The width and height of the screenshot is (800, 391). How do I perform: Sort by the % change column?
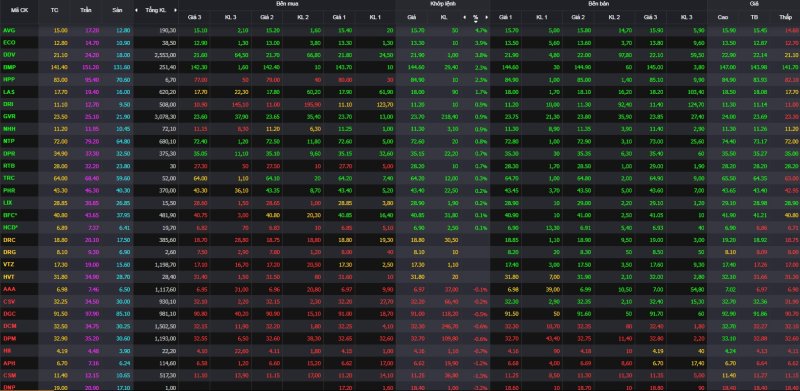click(476, 17)
